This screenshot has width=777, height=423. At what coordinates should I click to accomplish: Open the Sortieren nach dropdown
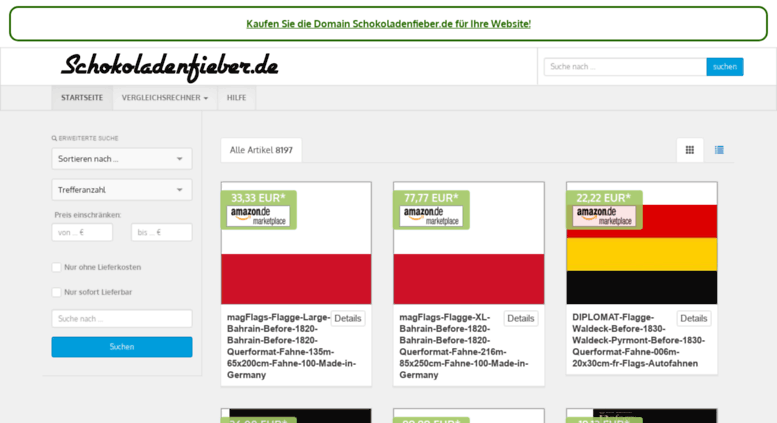pos(122,159)
